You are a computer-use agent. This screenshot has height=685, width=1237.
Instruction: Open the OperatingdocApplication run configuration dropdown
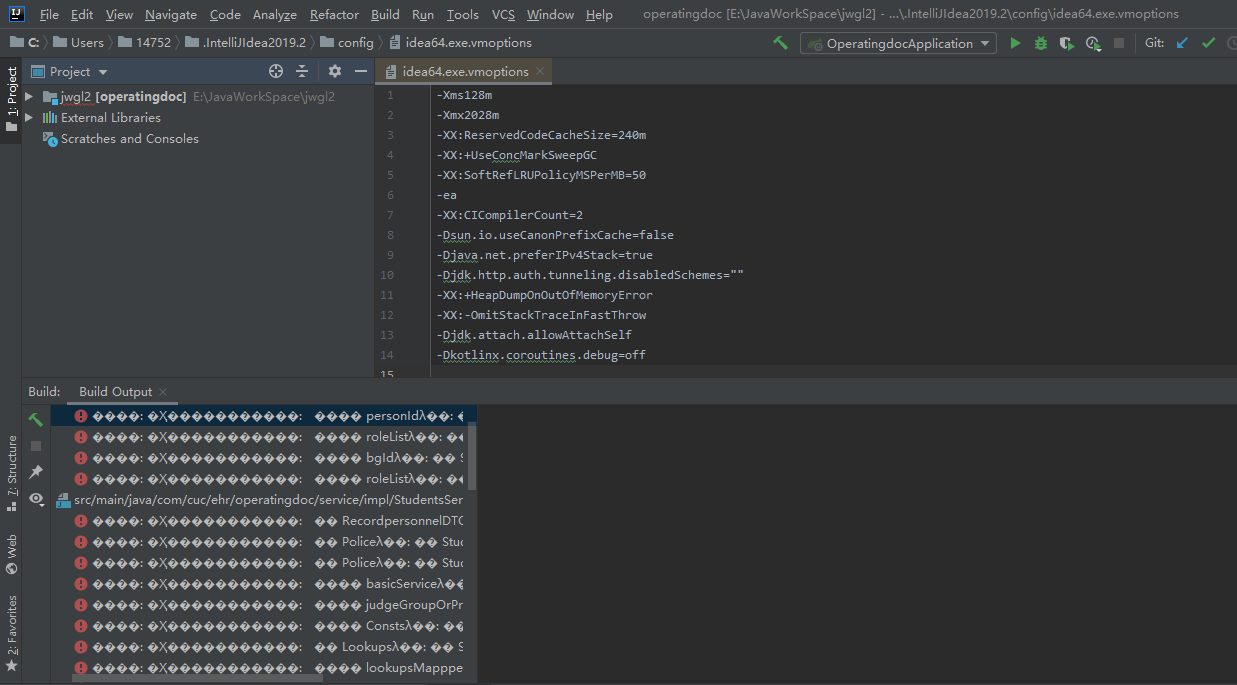898,43
